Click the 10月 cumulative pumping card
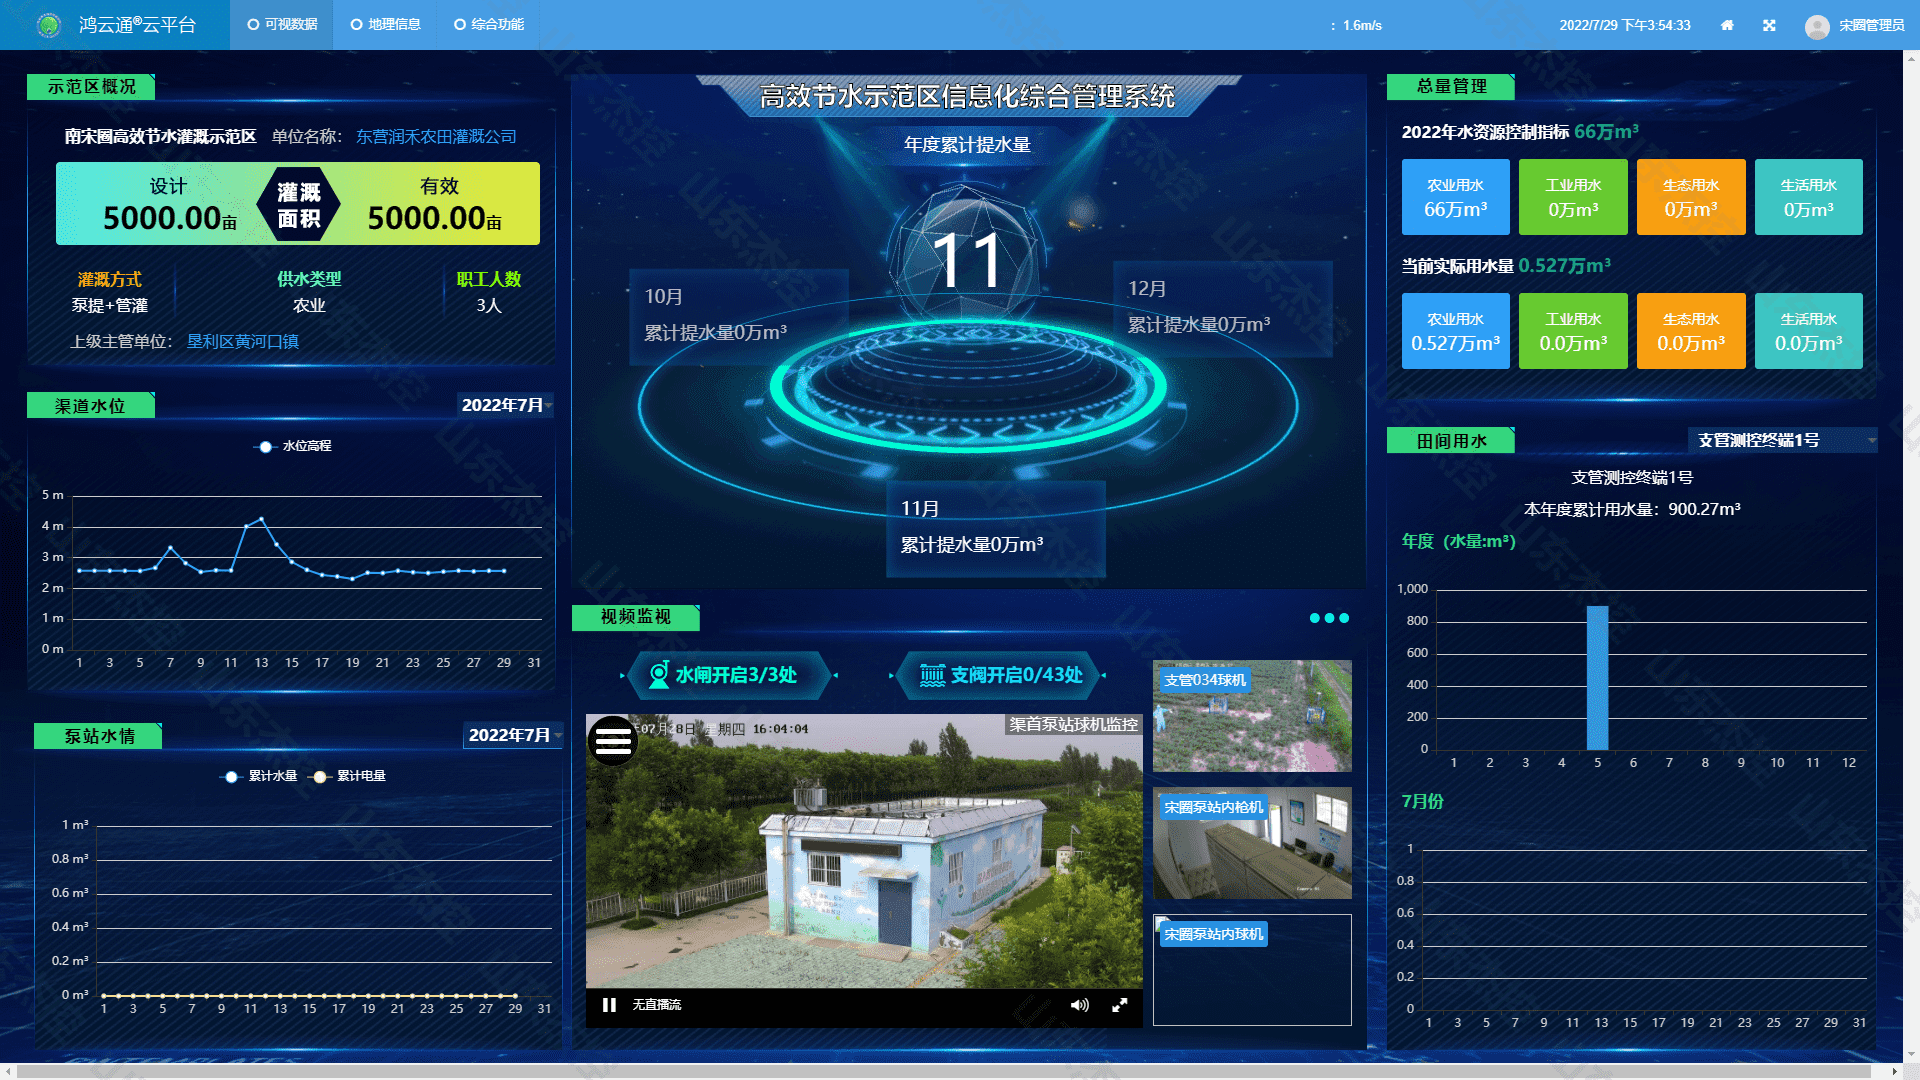Image resolution: width=1920 pixels, height=1080 pixels. click(739, 315)
